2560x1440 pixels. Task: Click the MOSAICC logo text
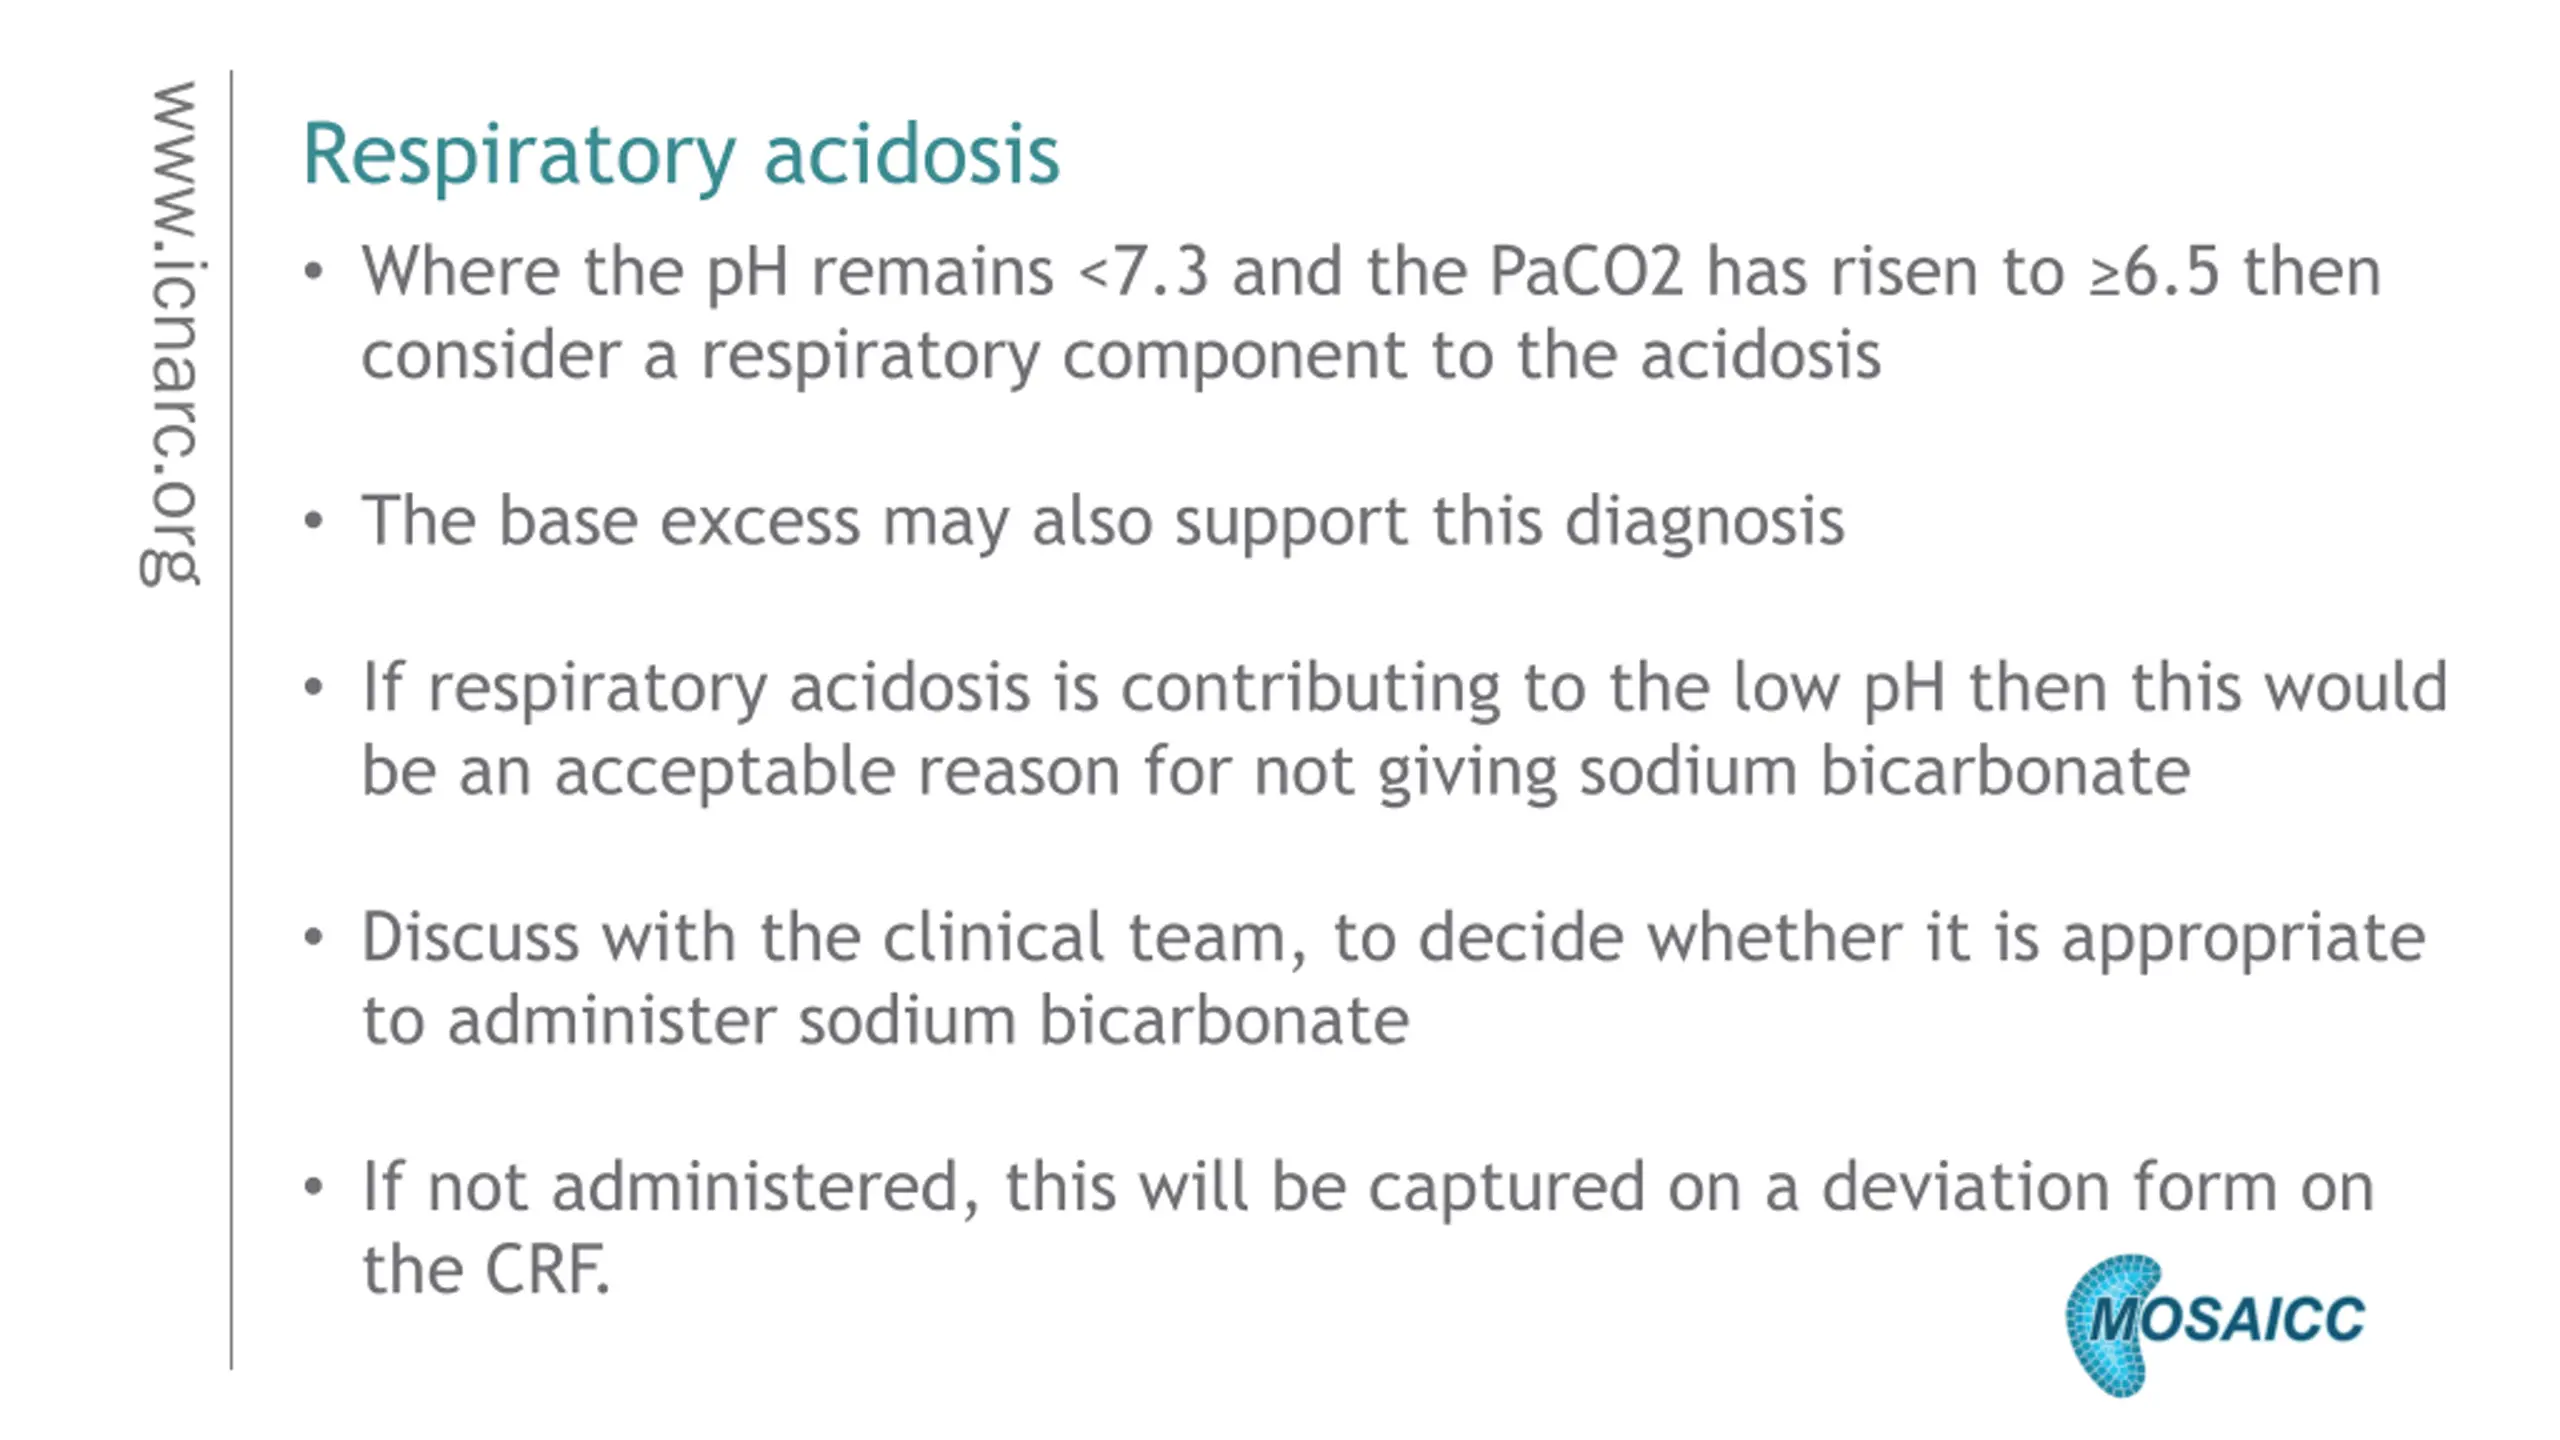tap(2228, 1319)
